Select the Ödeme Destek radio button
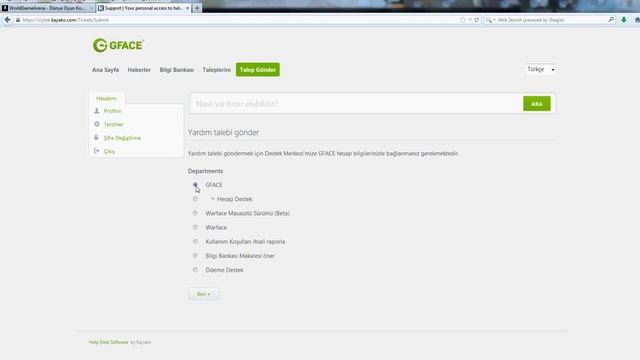This screenshot has height=360, width=640. pyautogui.click(x=195, y=270)
